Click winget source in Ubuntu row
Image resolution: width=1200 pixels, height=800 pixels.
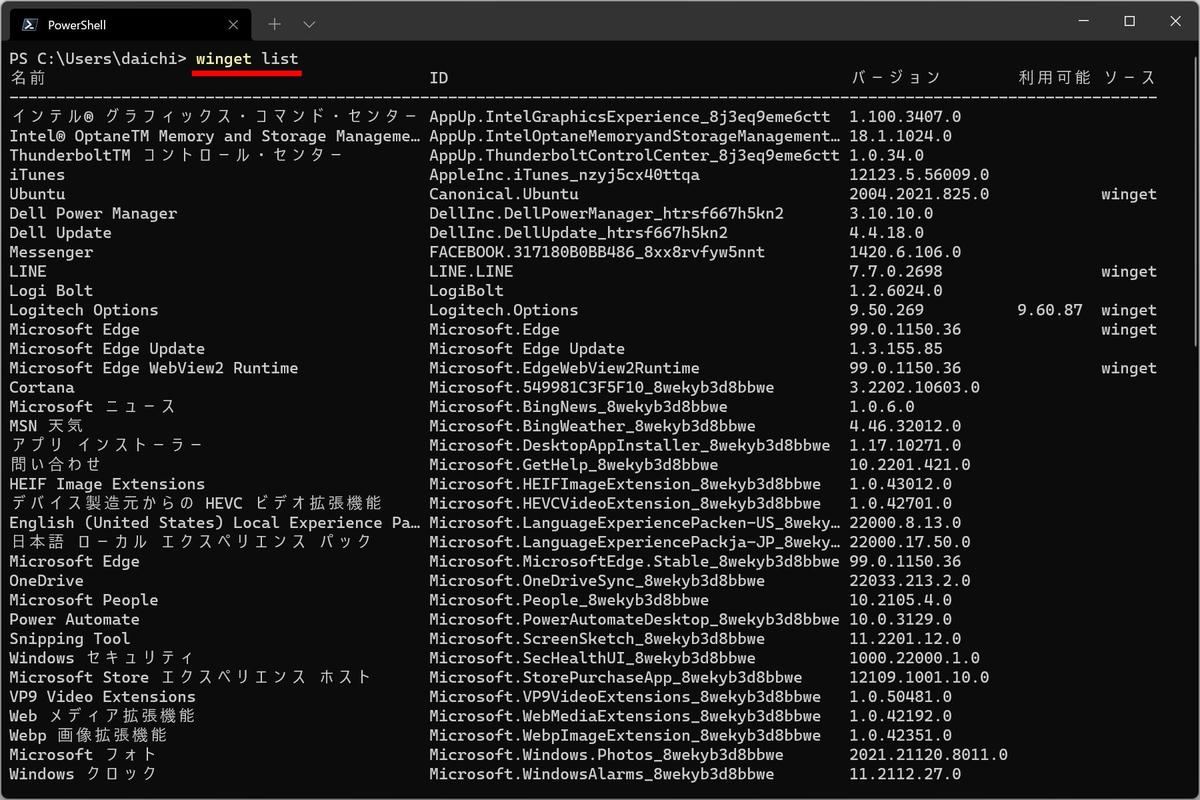point(1129,194)
